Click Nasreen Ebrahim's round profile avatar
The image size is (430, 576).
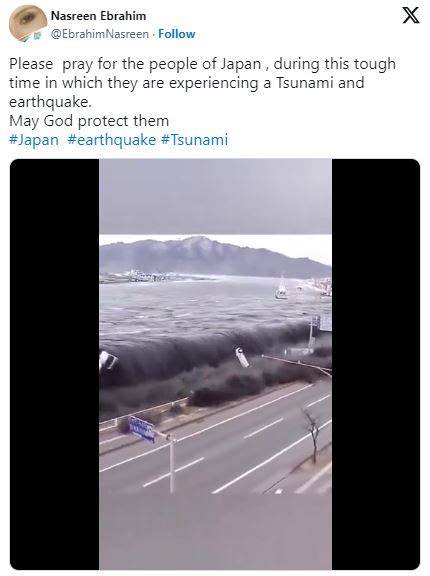tap(27, 22)
